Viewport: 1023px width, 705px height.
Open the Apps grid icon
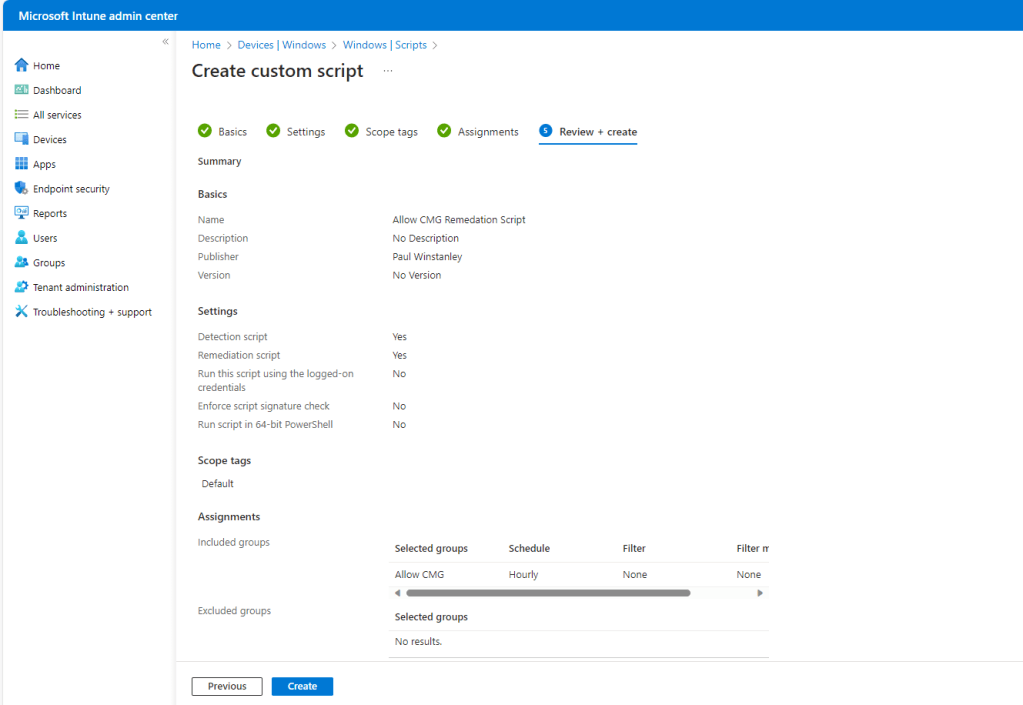pos(22,164)
